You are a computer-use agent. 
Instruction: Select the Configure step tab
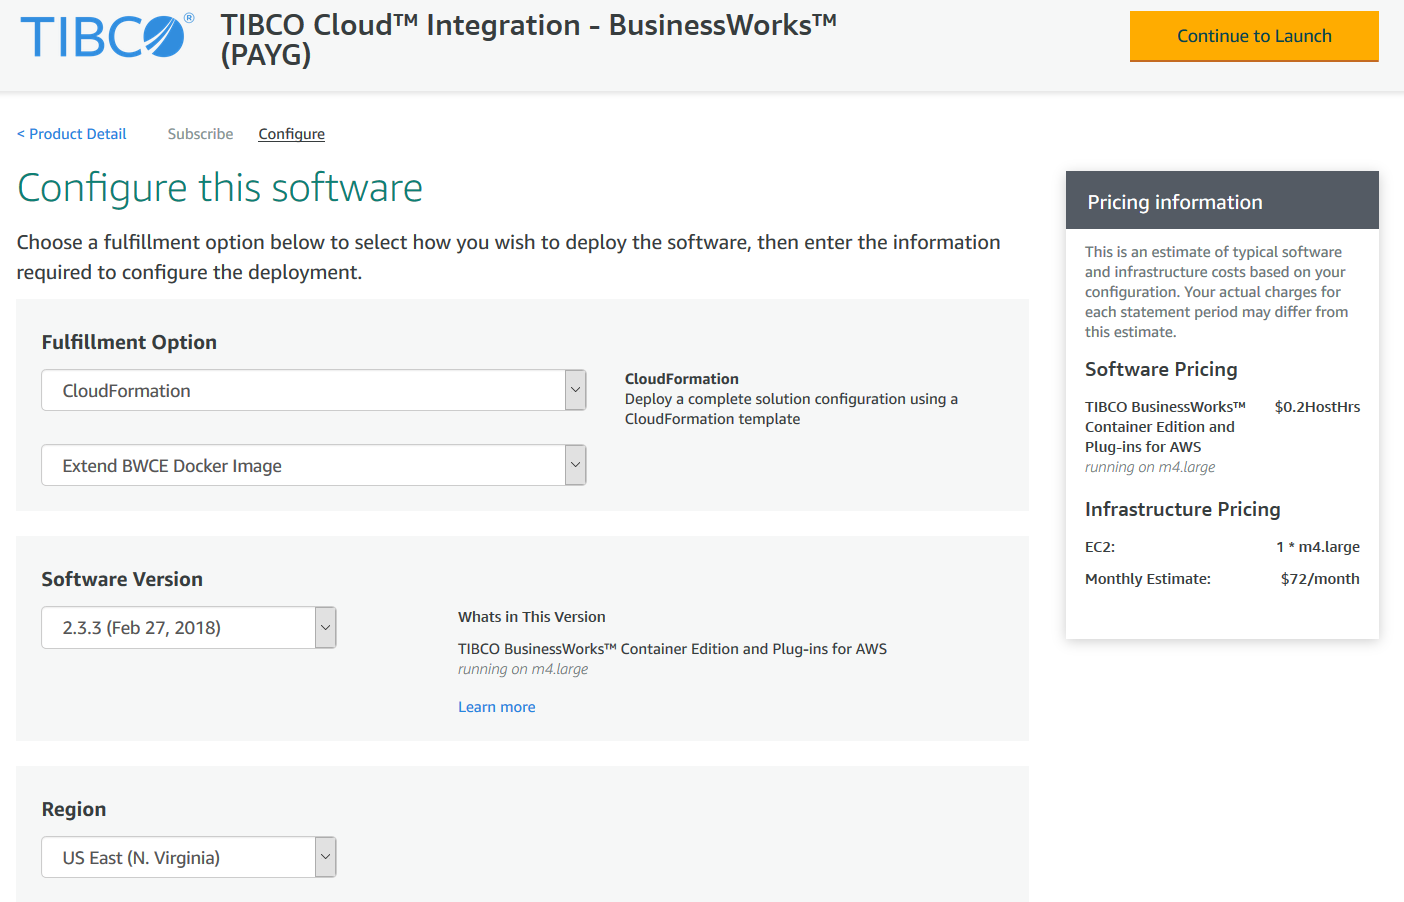[291, 134]
